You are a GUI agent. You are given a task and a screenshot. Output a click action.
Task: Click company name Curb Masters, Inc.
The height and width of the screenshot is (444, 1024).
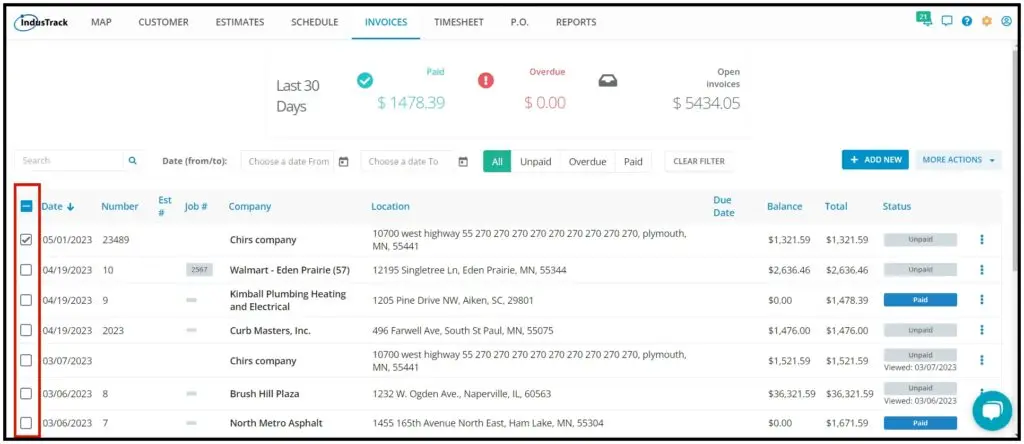pos(270,330)
